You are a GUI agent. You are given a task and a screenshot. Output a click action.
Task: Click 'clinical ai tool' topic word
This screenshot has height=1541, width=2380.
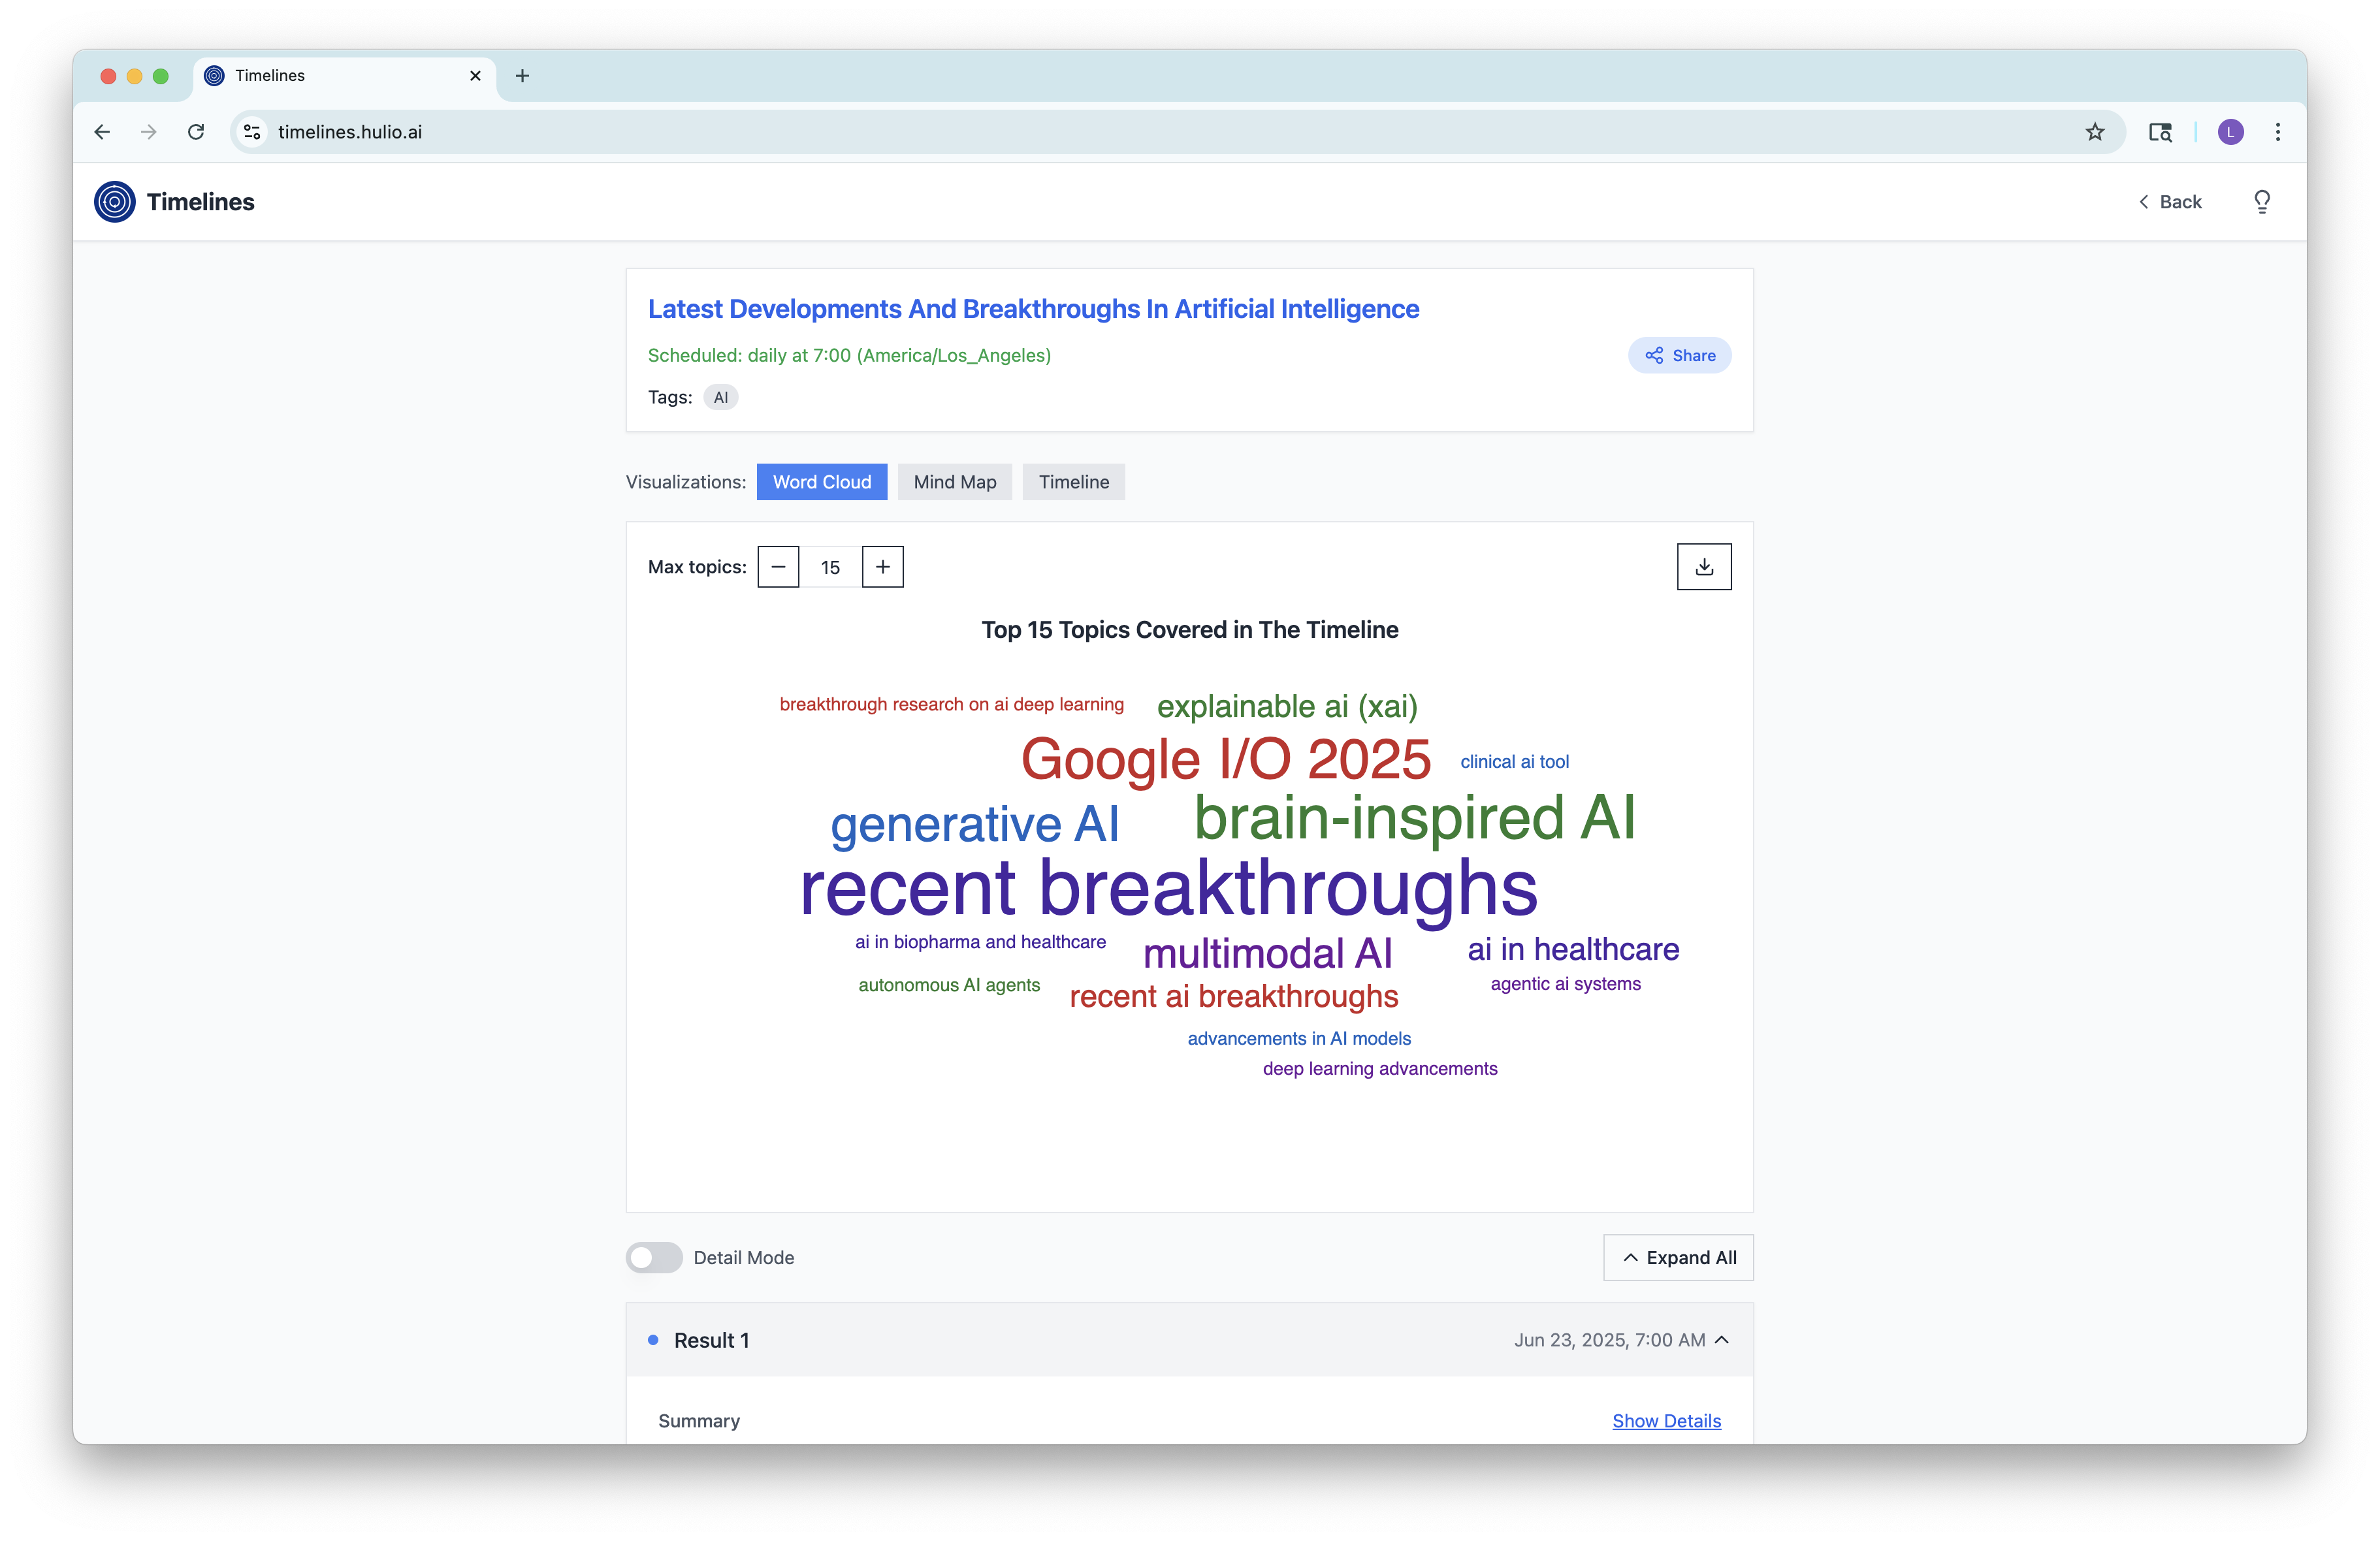[1514, 762]
